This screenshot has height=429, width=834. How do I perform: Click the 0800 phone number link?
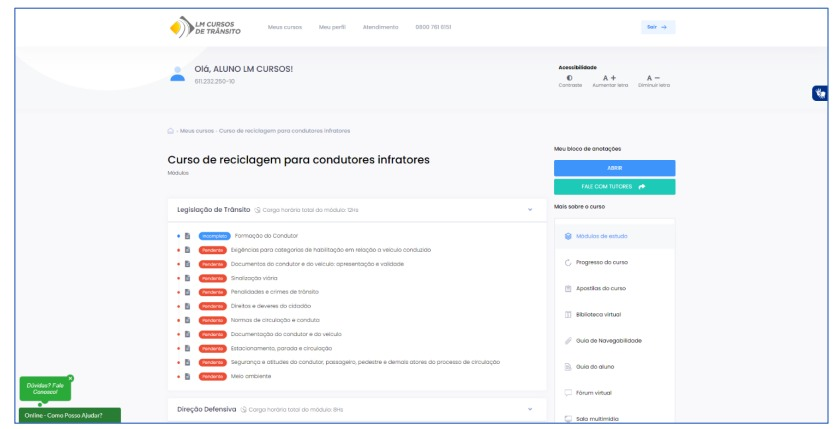[x=433, y=27]
